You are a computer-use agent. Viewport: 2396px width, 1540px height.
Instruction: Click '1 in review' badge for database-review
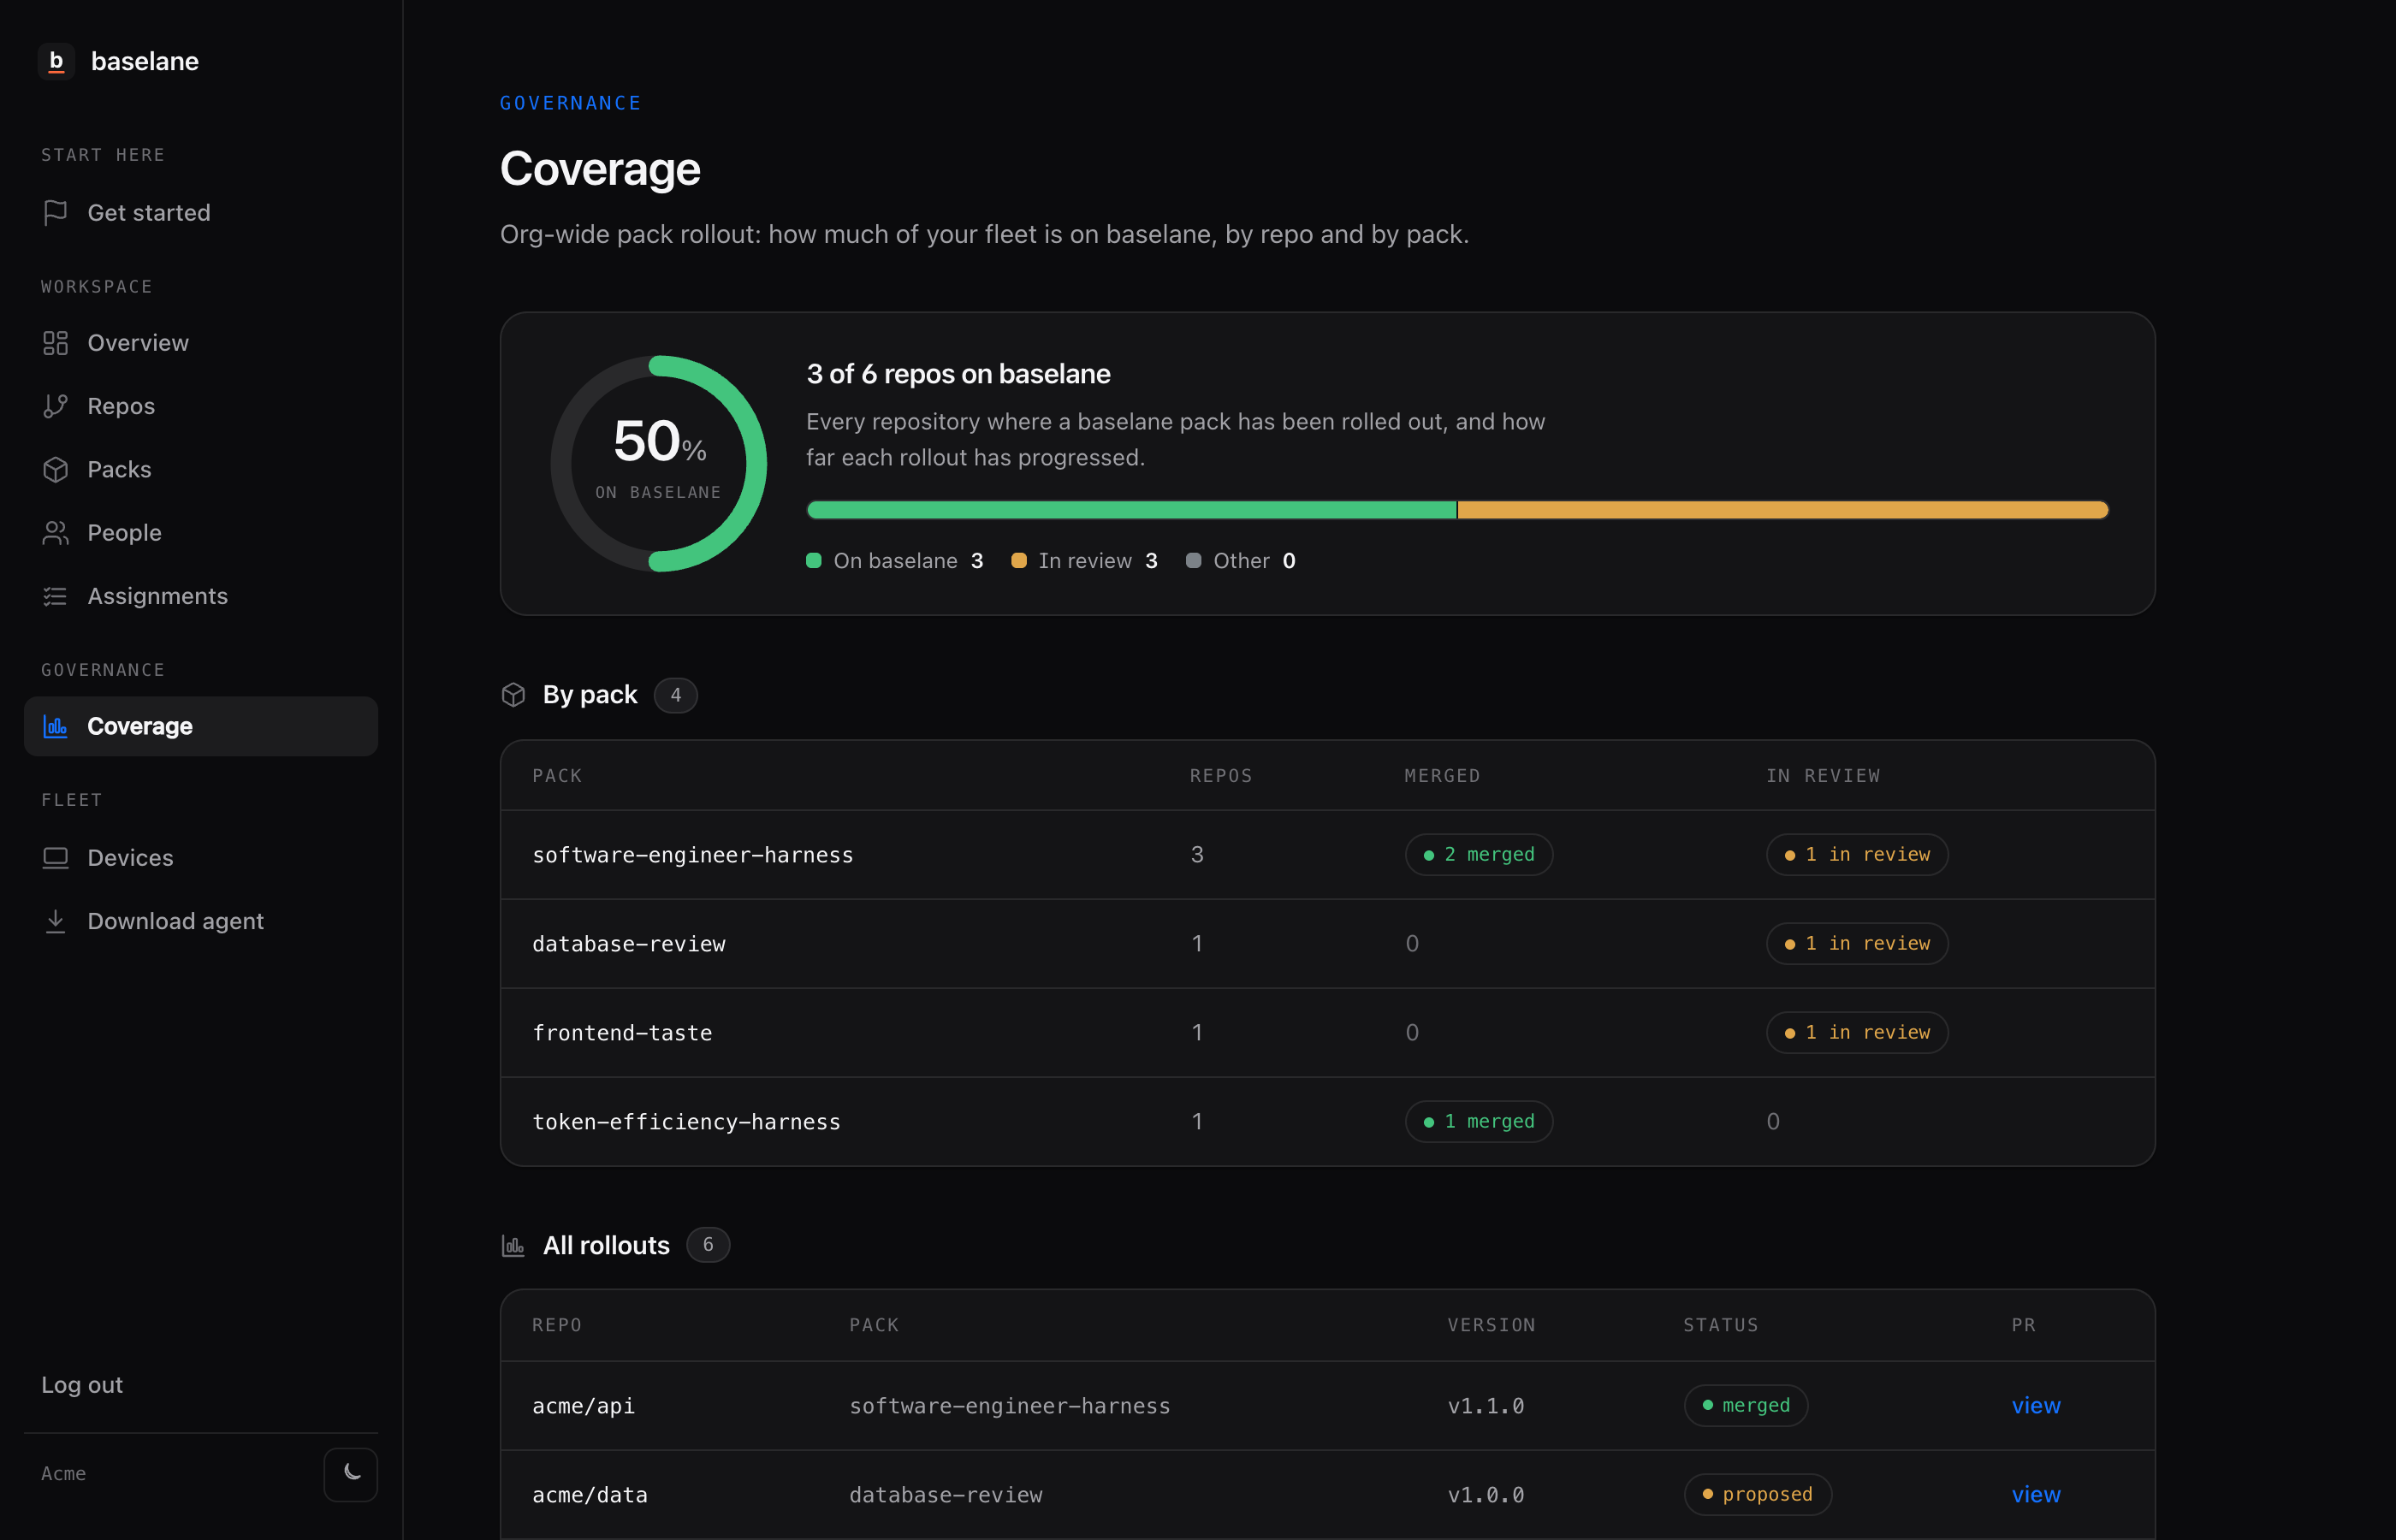click(x=1857, y=944)
